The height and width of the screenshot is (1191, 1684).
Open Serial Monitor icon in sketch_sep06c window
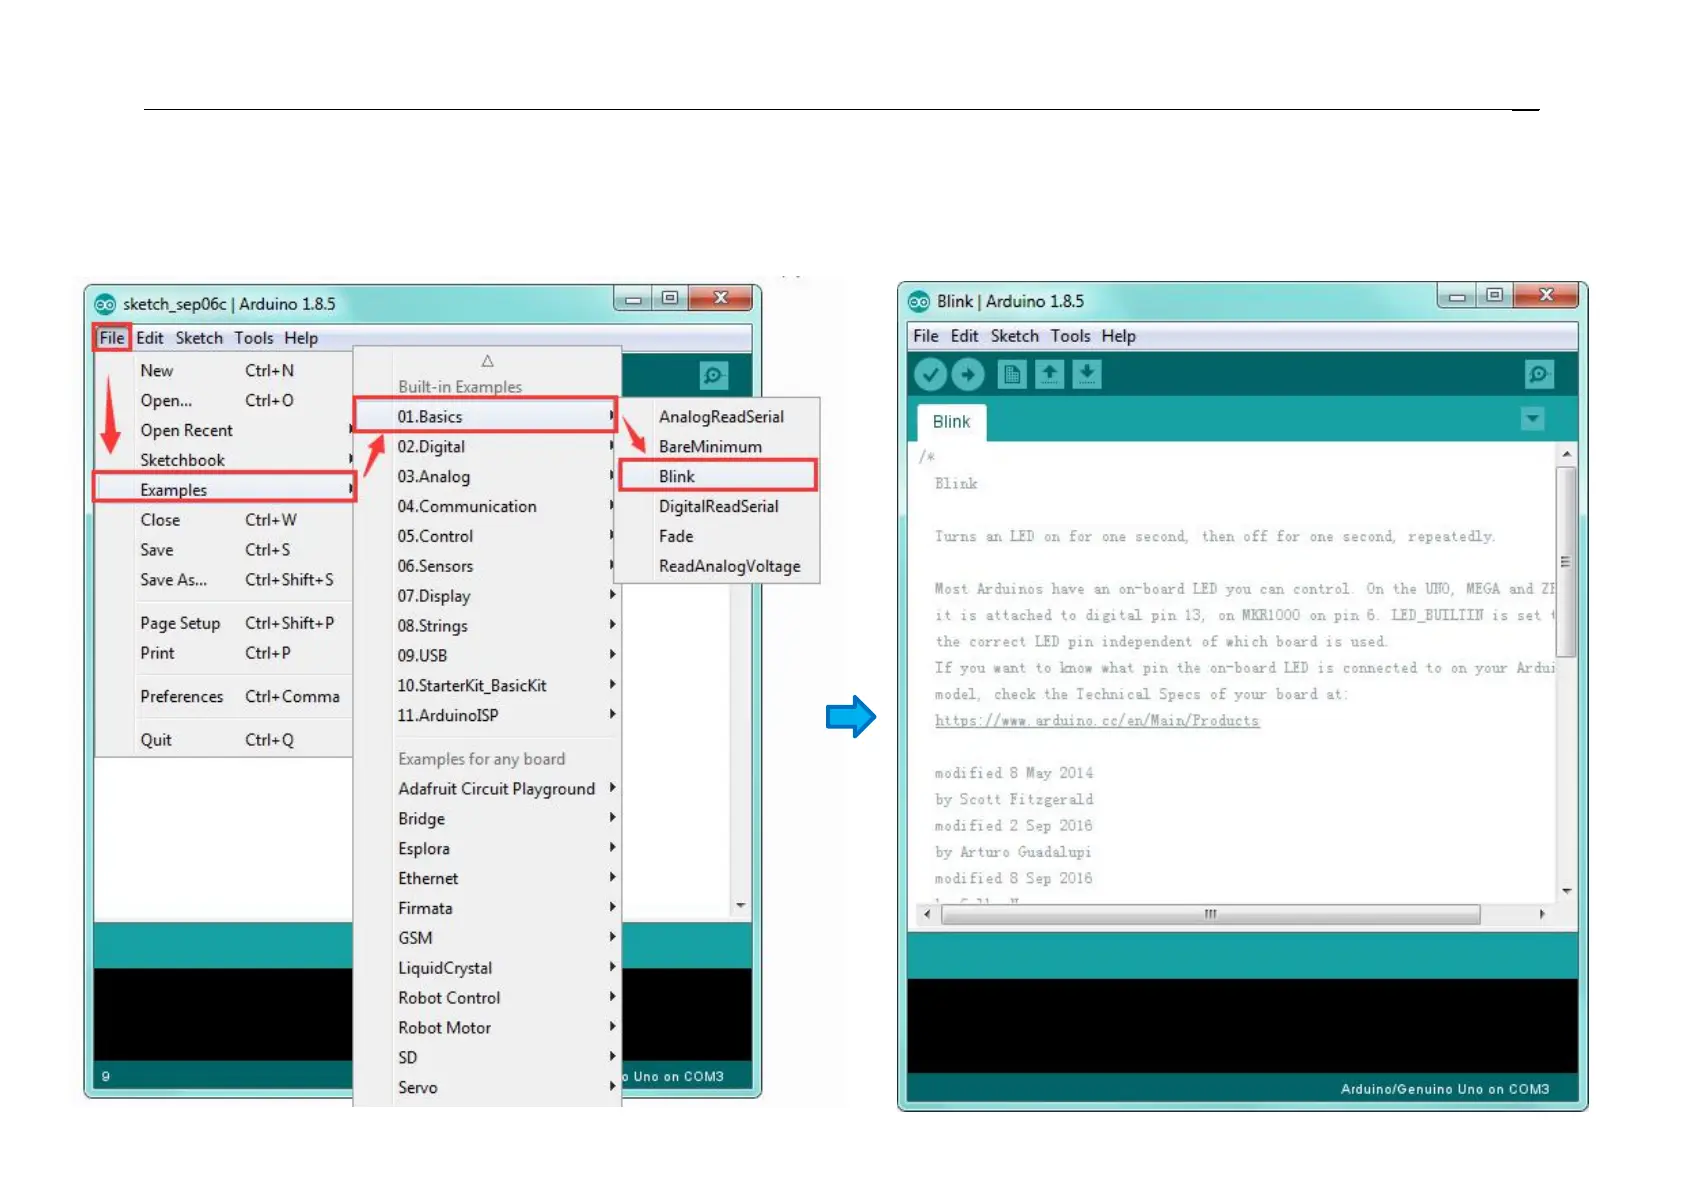pos(713,376)
